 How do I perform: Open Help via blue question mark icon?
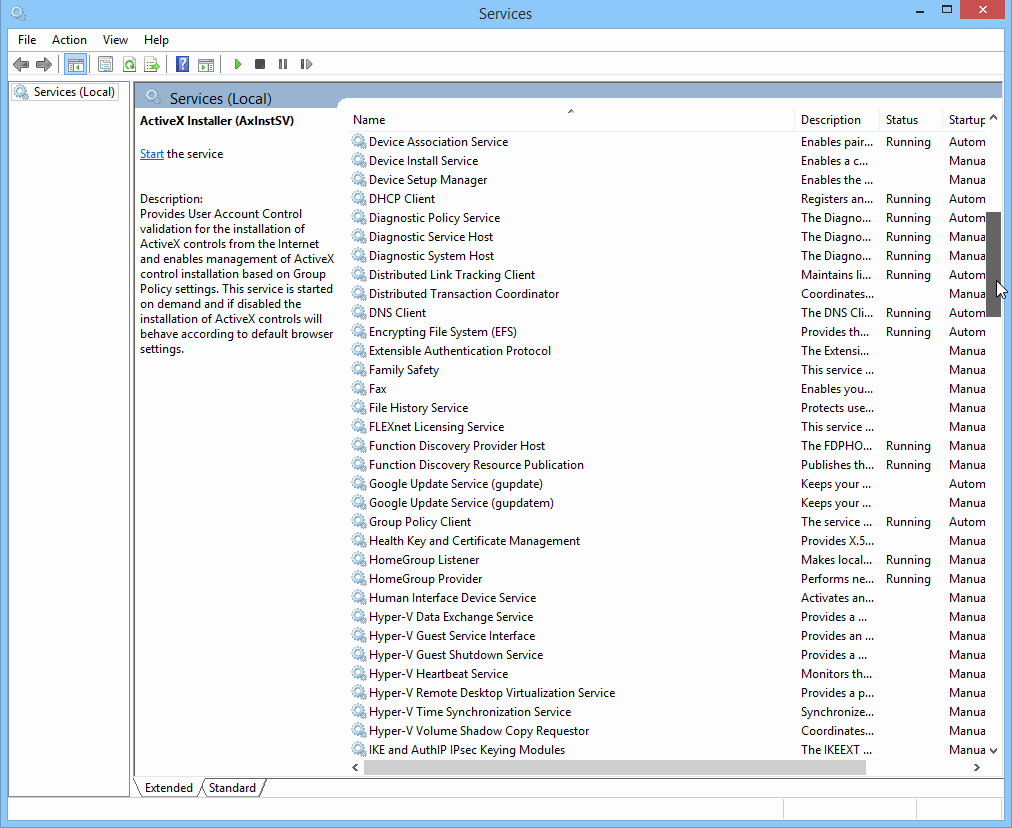point(182,64)
